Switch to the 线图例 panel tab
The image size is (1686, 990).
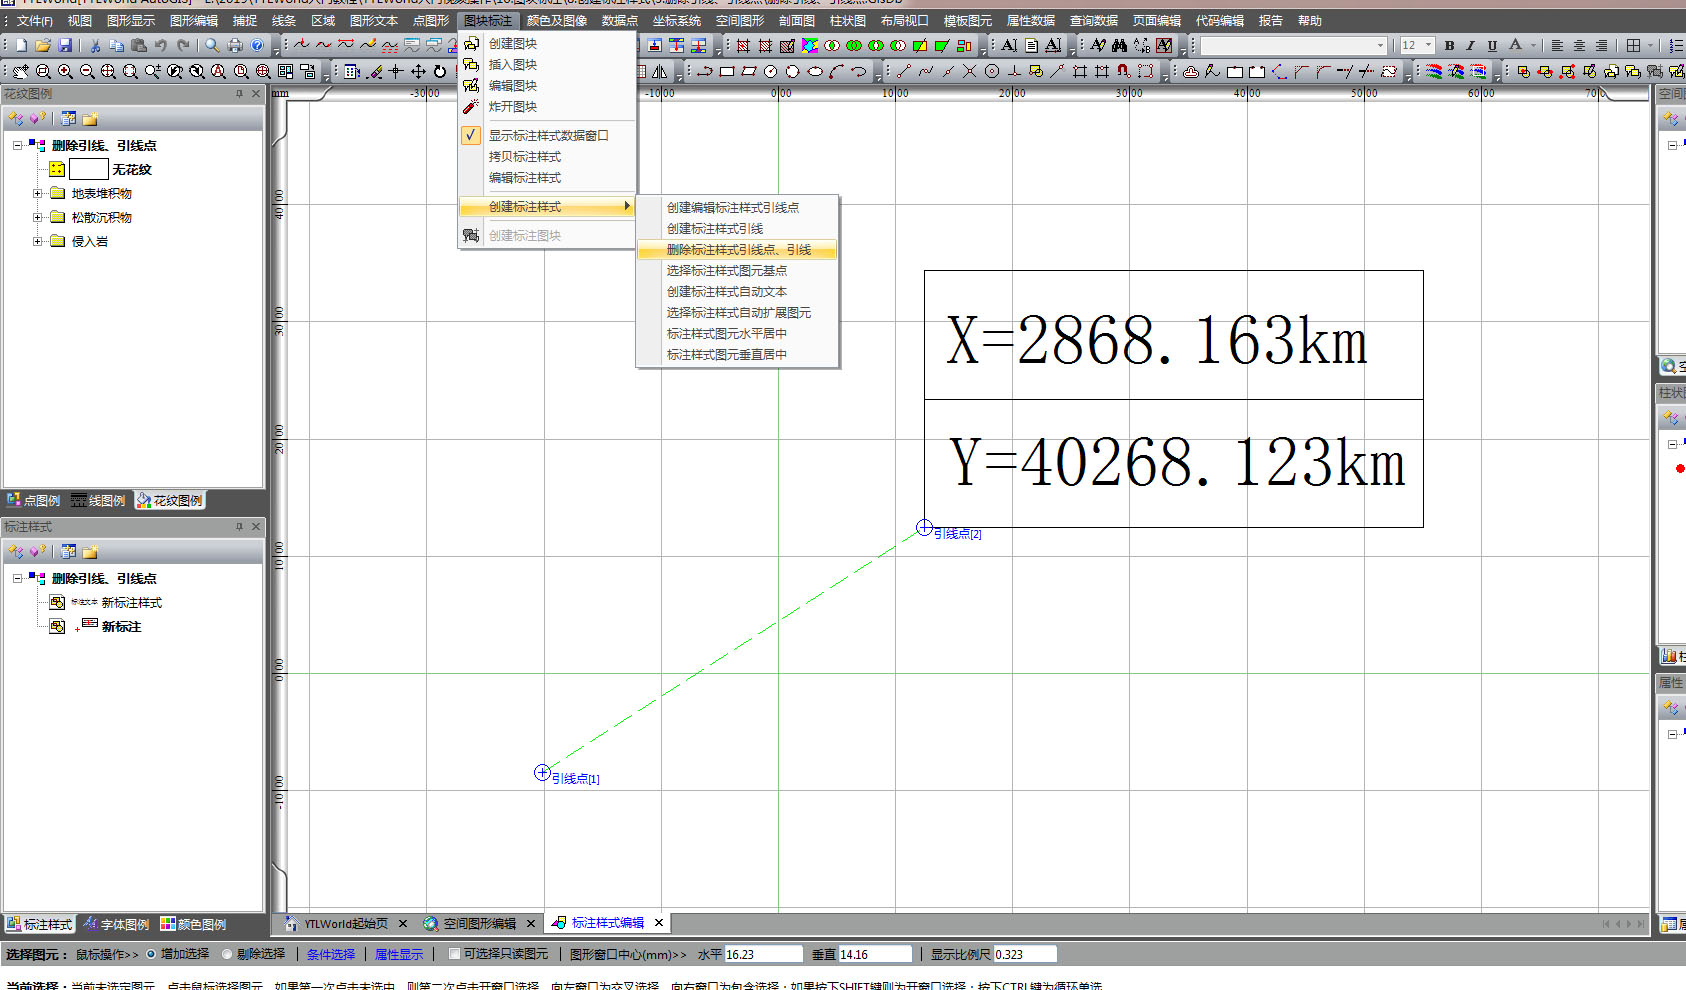(97, 500)
